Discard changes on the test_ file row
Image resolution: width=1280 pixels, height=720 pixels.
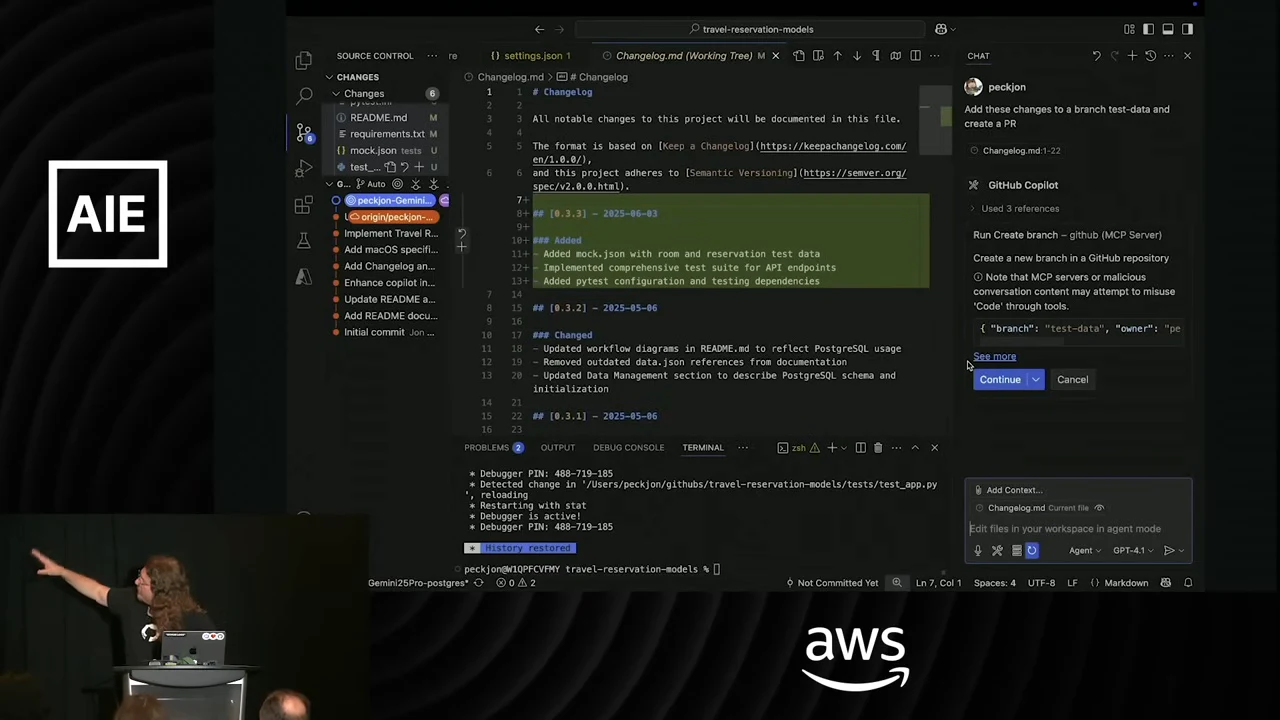(404, 167)
